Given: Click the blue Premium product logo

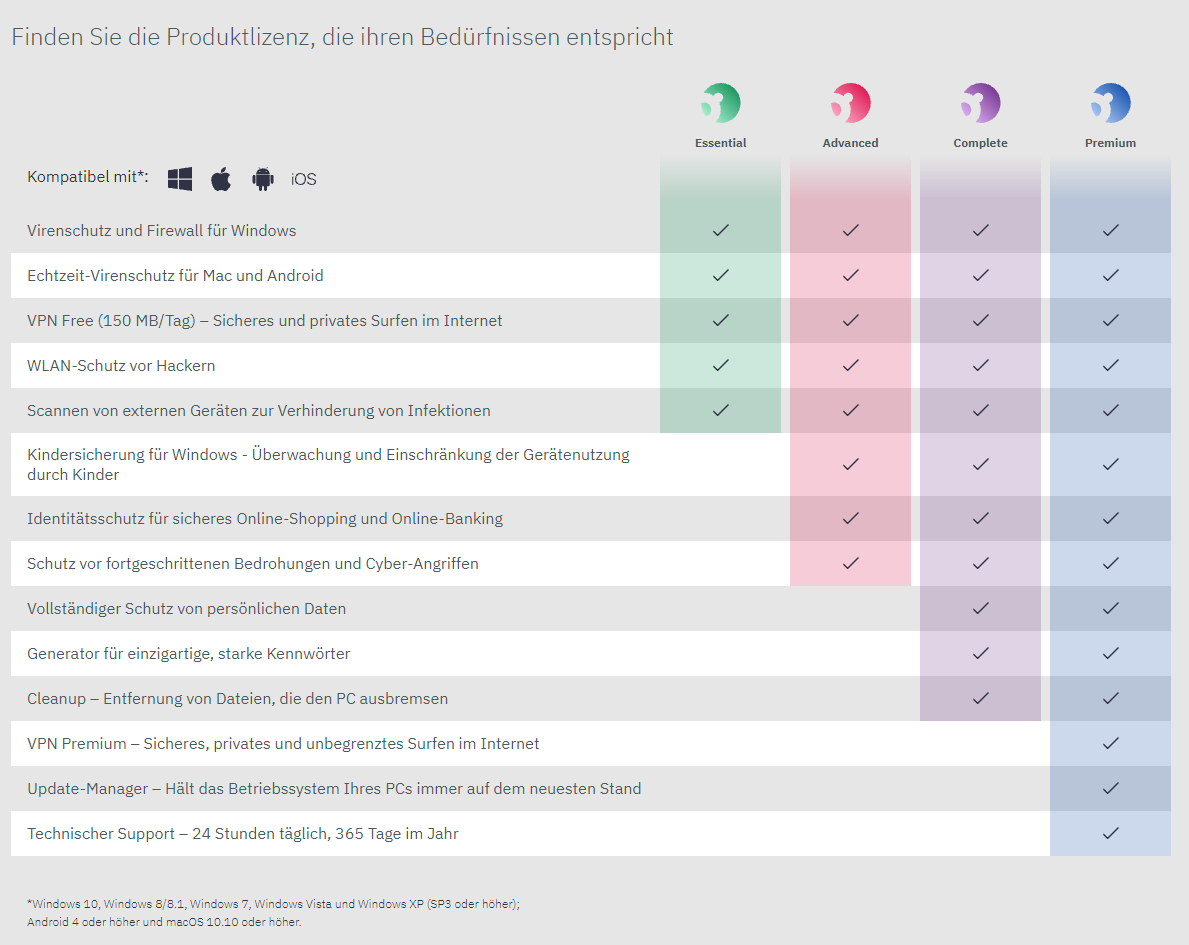Looking at the screenshot, I should pyautogui.click(x=1110, y=103).
